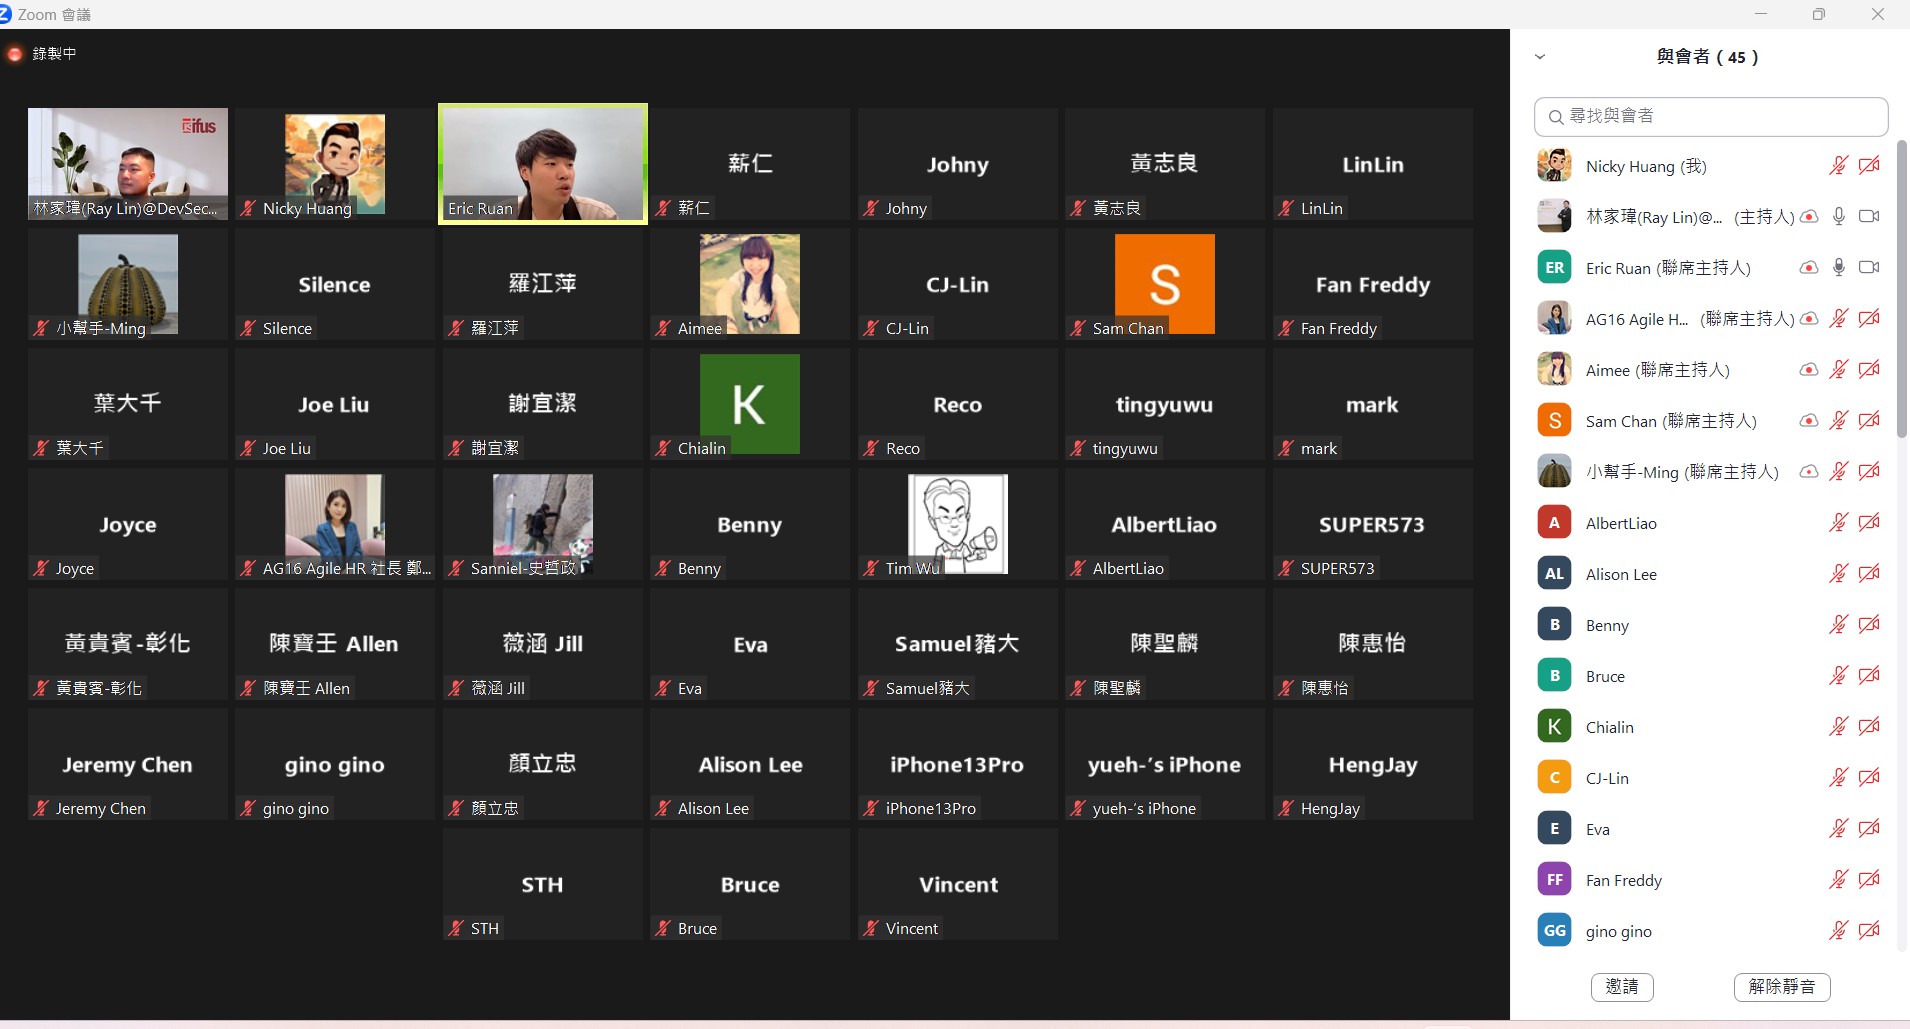The height and width of the screenshot is (1029, 1910).
Task: Toggle video for host 林家瑋(Ray Lin) in list
Action: point(1868,217)
